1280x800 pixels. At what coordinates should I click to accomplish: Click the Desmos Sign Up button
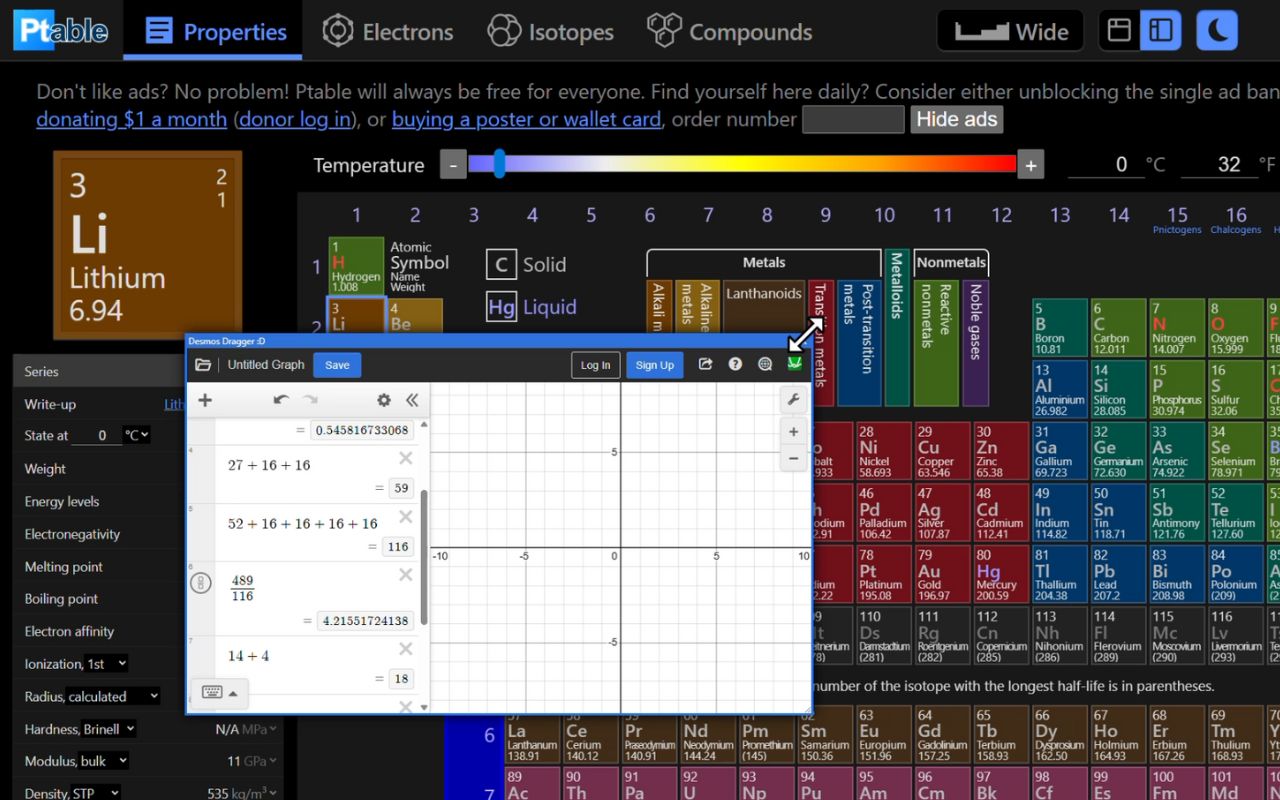coord(655,365)
